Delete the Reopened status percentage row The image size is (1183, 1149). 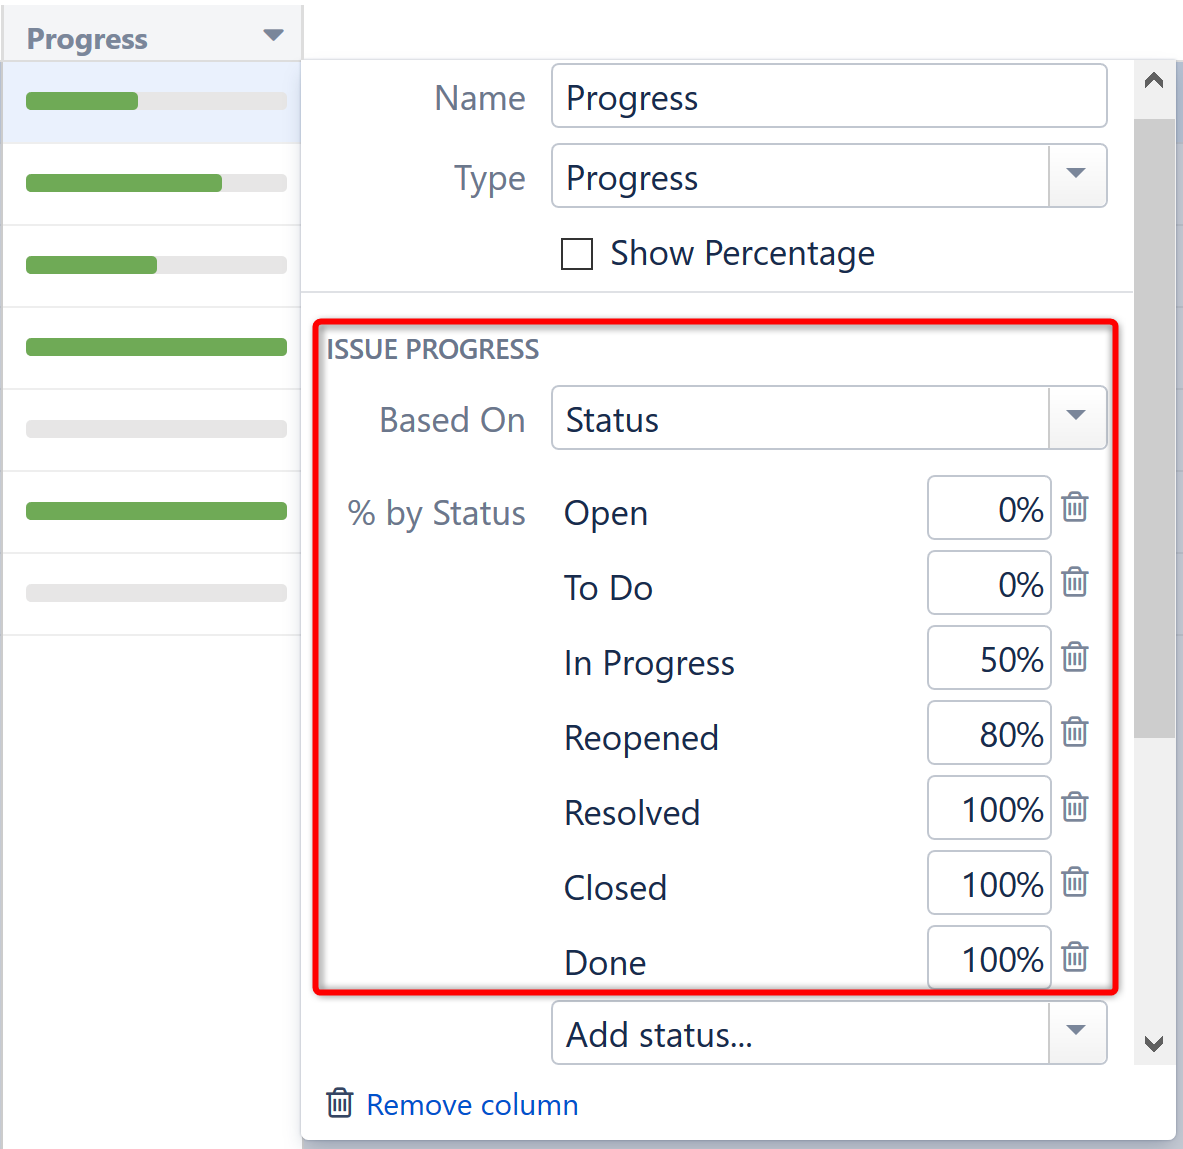(1074, 733)
